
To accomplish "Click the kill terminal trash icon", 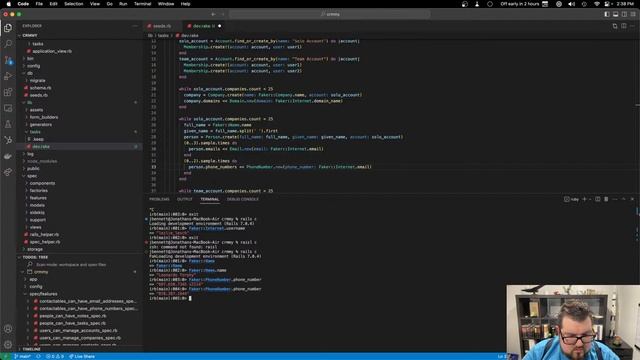I will coord(606,199).
